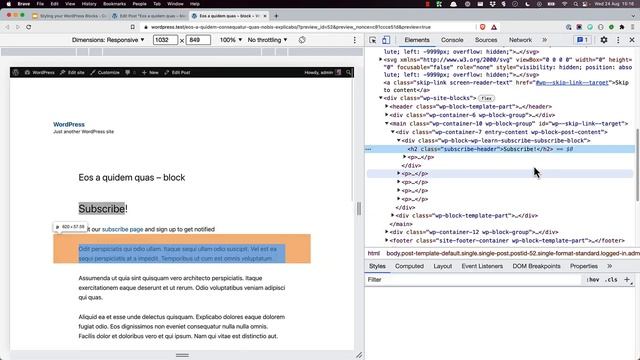Click Brave Shields icon in address bar

click(x=482, y=27)
